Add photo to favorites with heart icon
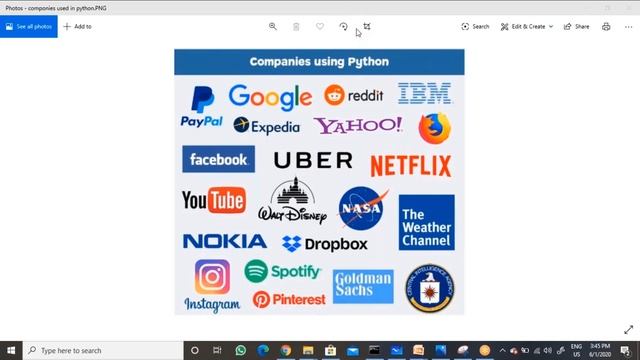 [x=320, y=27]
